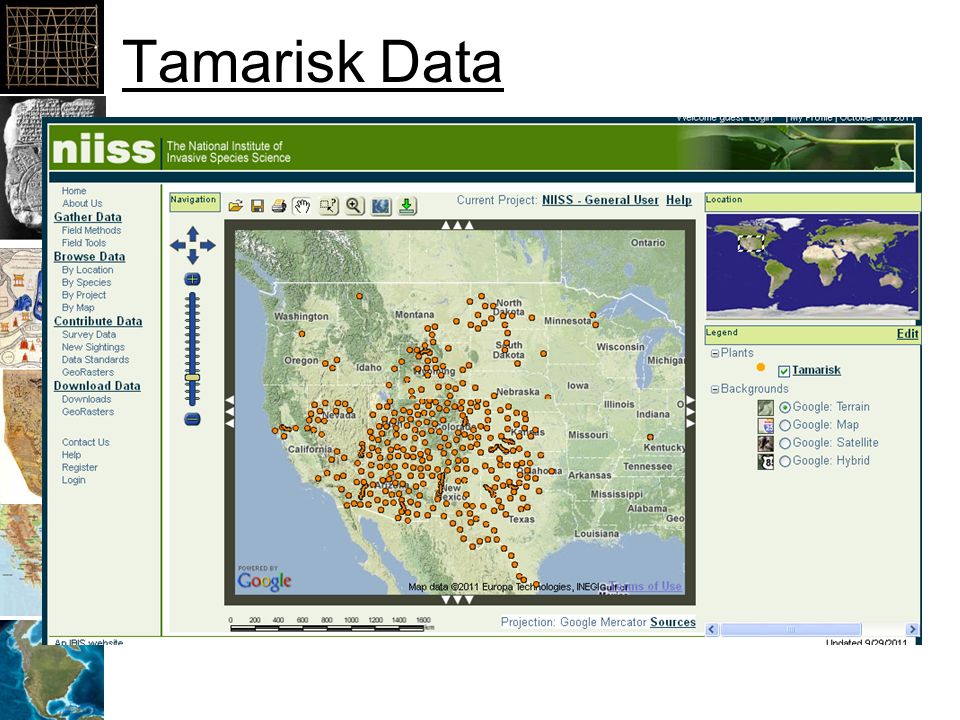Open the Sources link below the map
Viewport: 960px width, 720px height.
pos(673,622)
